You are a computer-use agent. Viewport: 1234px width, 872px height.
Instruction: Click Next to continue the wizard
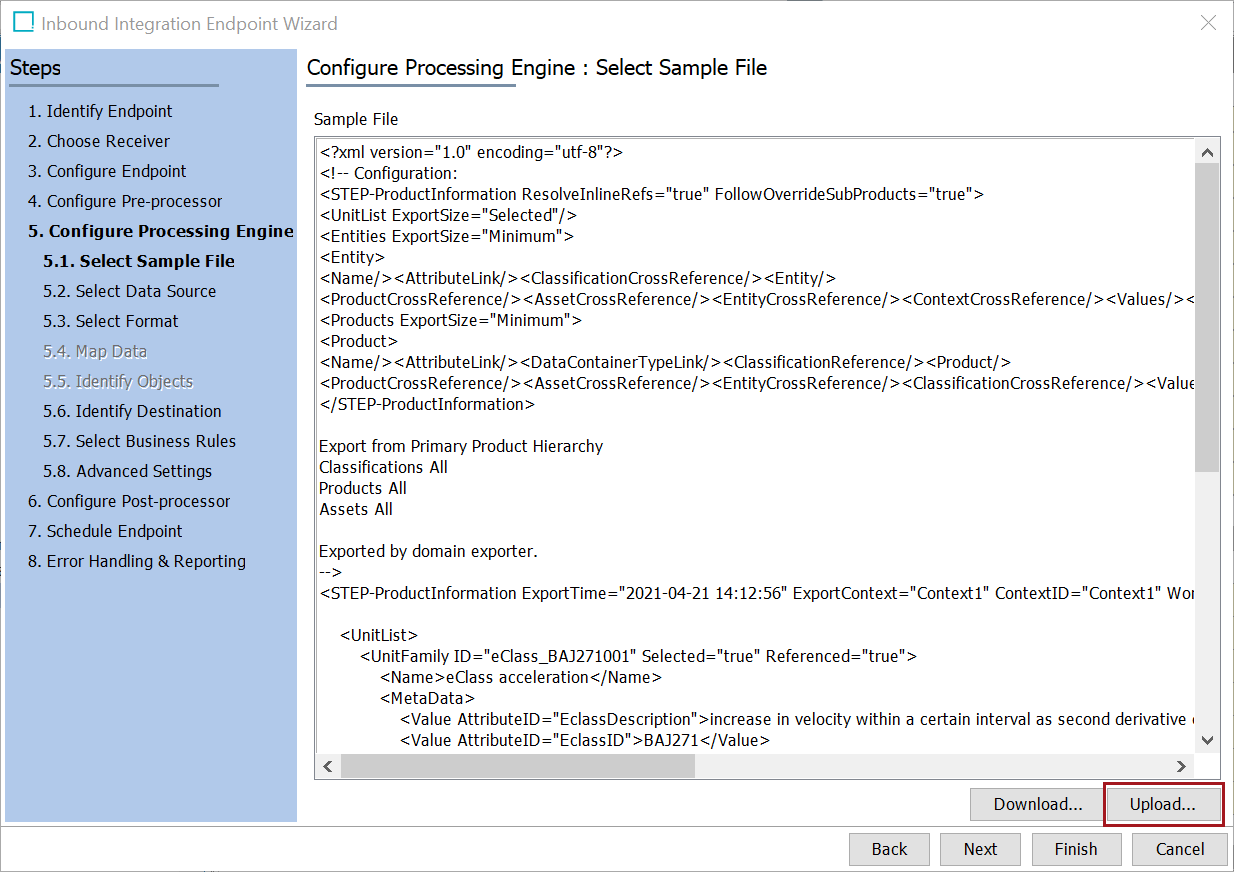pyautogui.click(x=980, y=849)
